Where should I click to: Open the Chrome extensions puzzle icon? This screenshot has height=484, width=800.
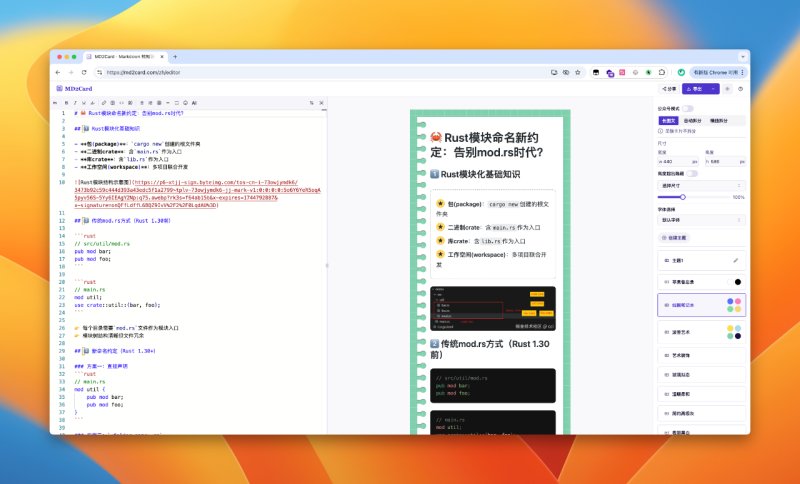[662, 72]
